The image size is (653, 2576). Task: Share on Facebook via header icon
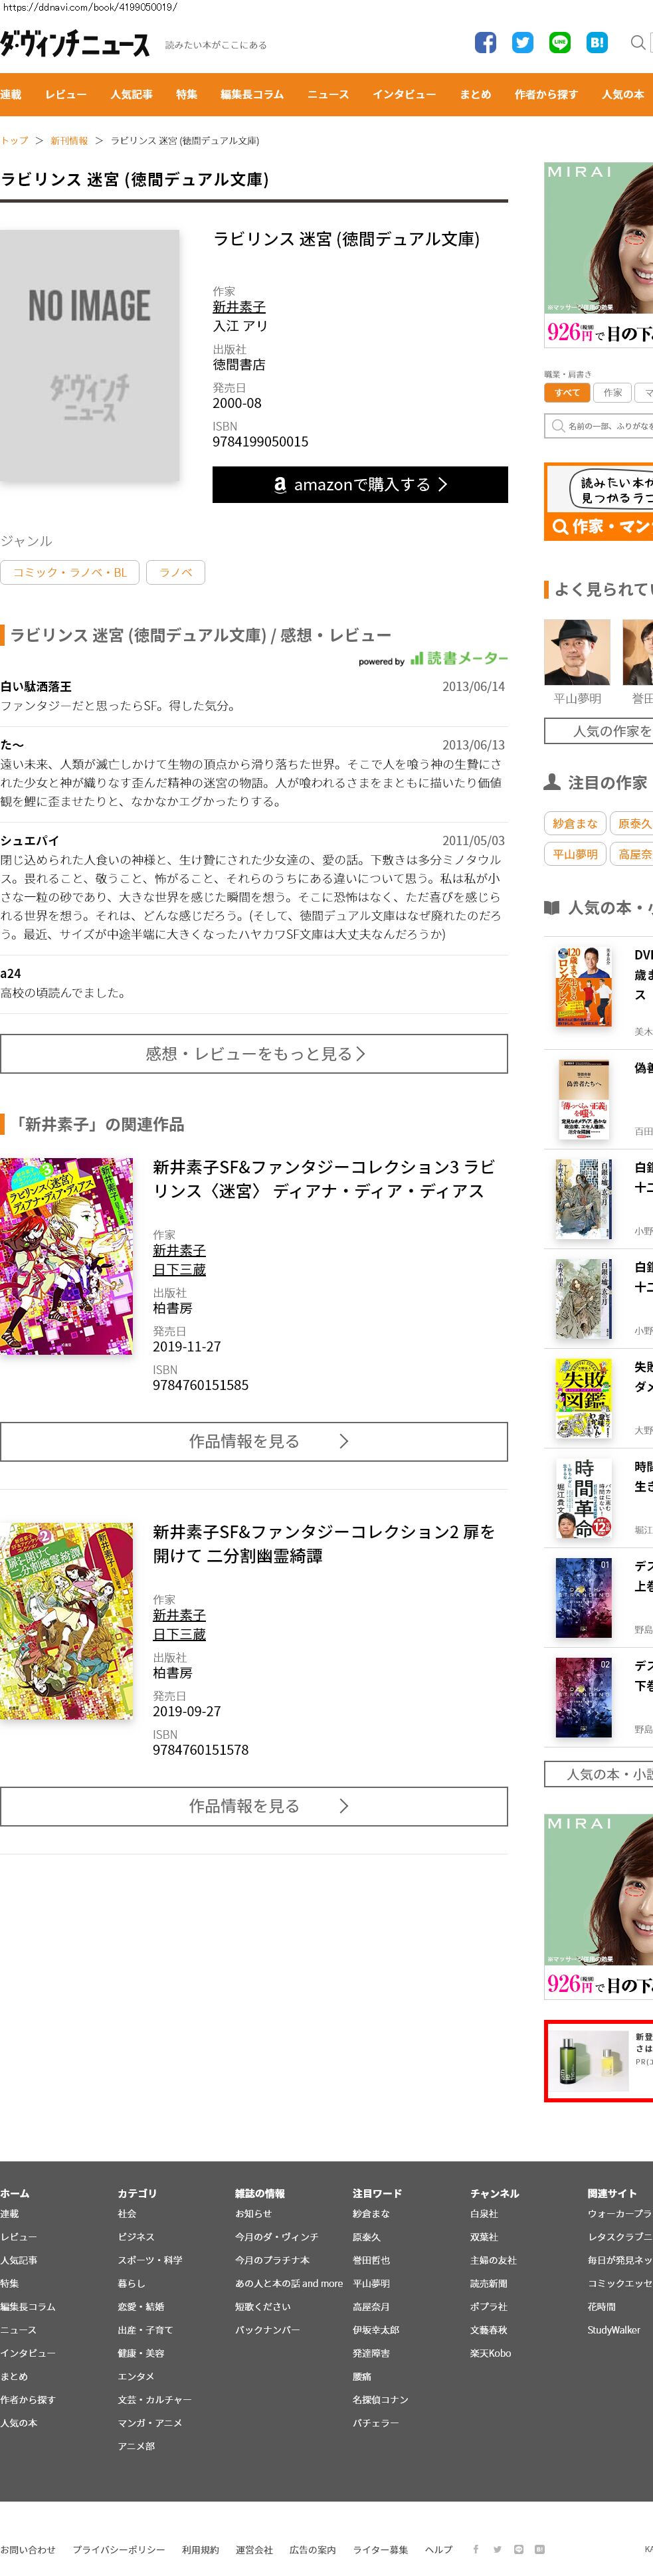[485, 42]
